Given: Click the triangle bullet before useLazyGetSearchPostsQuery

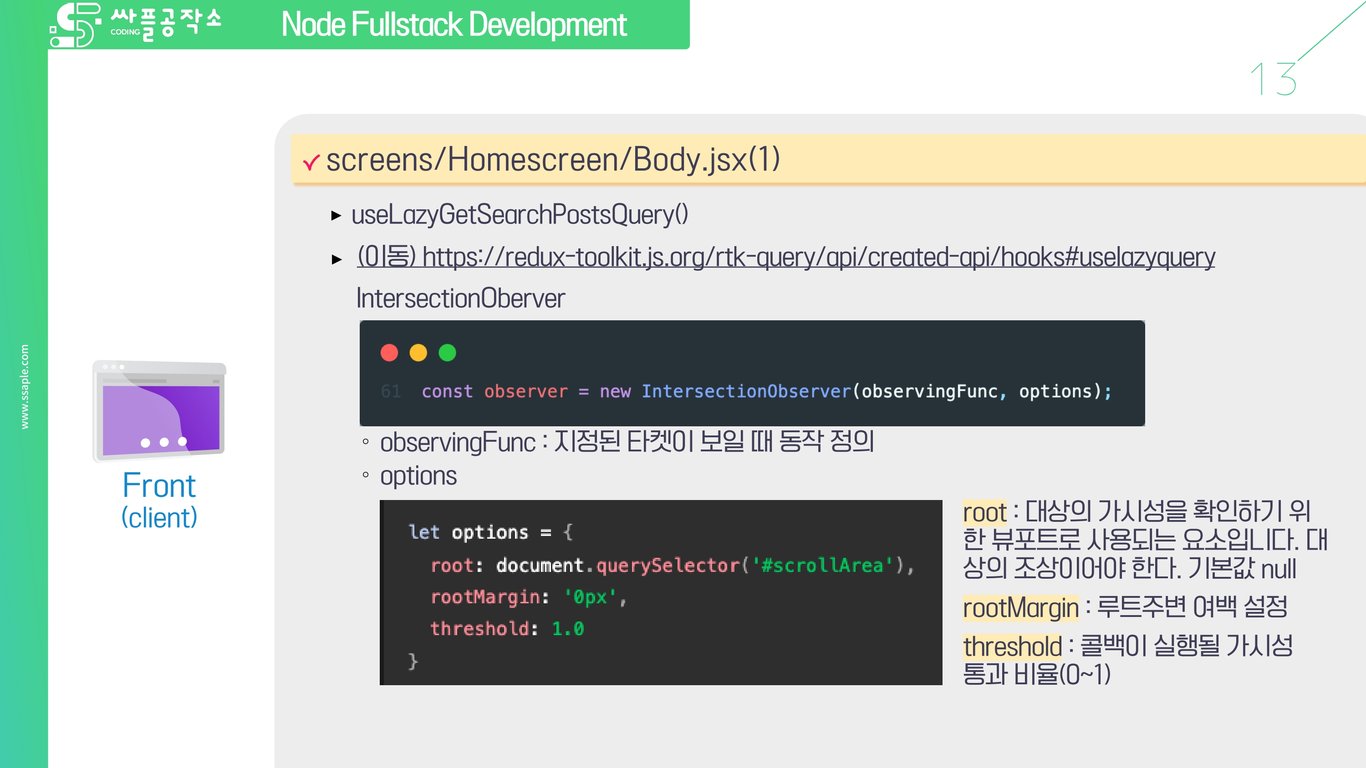Looking at the screenshot, I should [336, 216].
